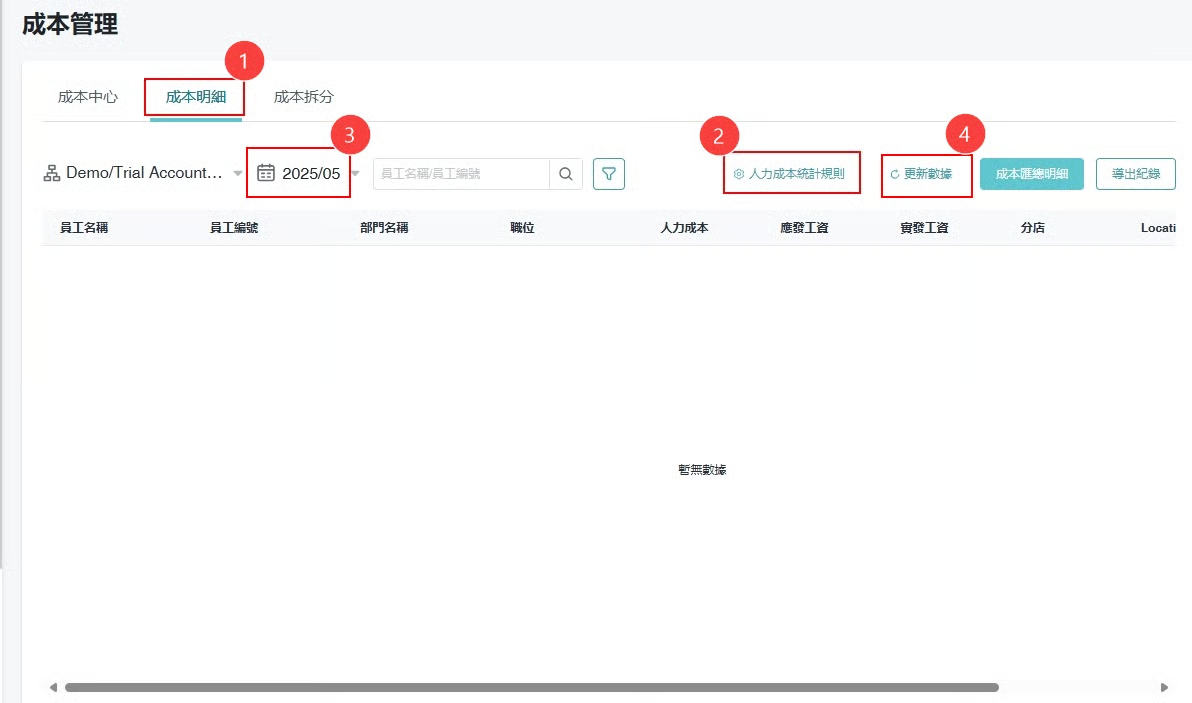The image size is (1192, 703).
Task: Click the organization tree icon before Demo/Trial Account
Action: (52, 173)
